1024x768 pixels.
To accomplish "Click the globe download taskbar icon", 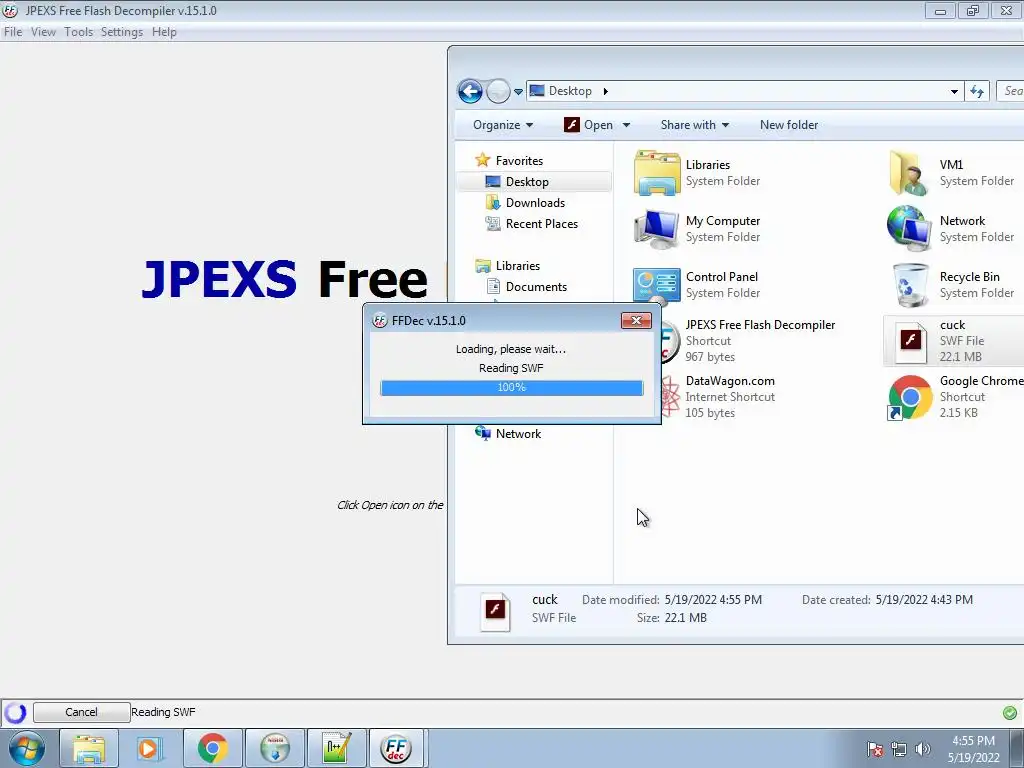I will (275, 748).
